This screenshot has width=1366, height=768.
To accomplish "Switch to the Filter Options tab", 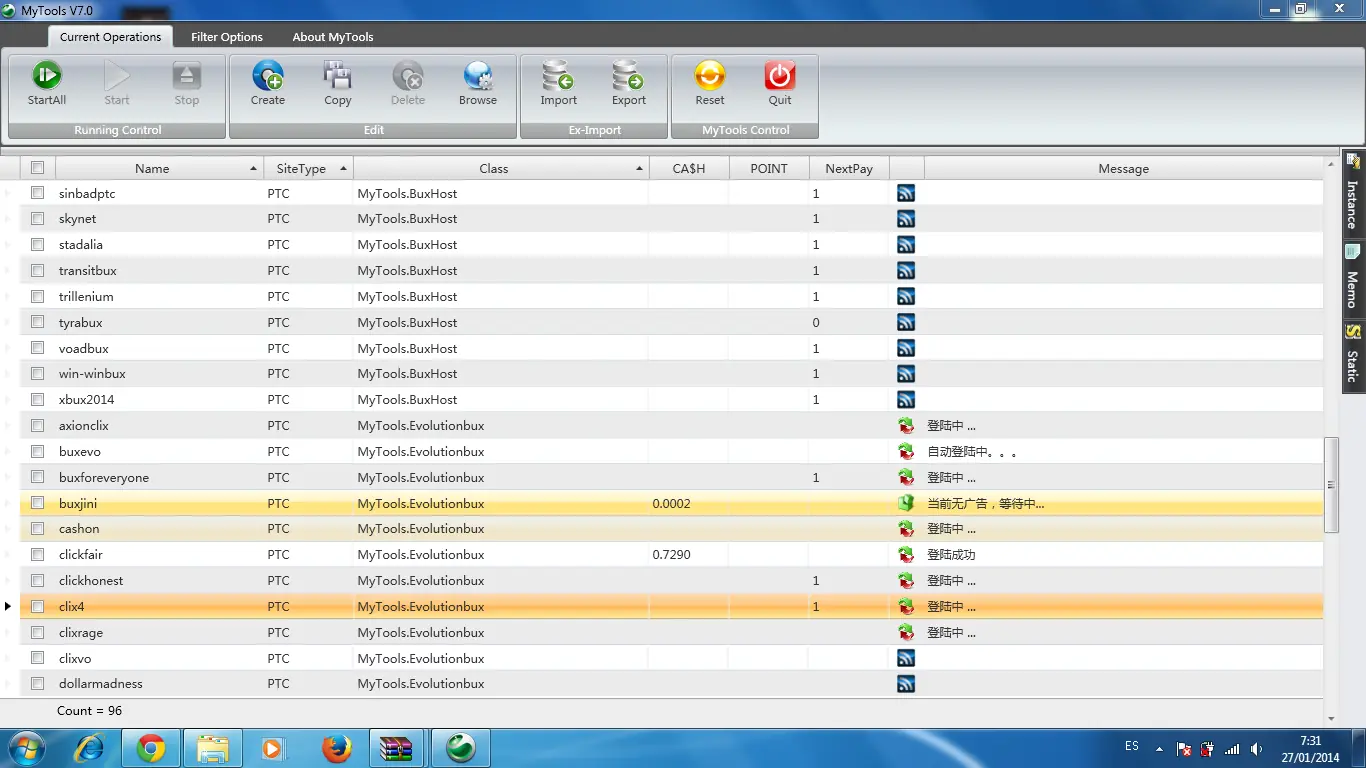I will pos(227,37).
